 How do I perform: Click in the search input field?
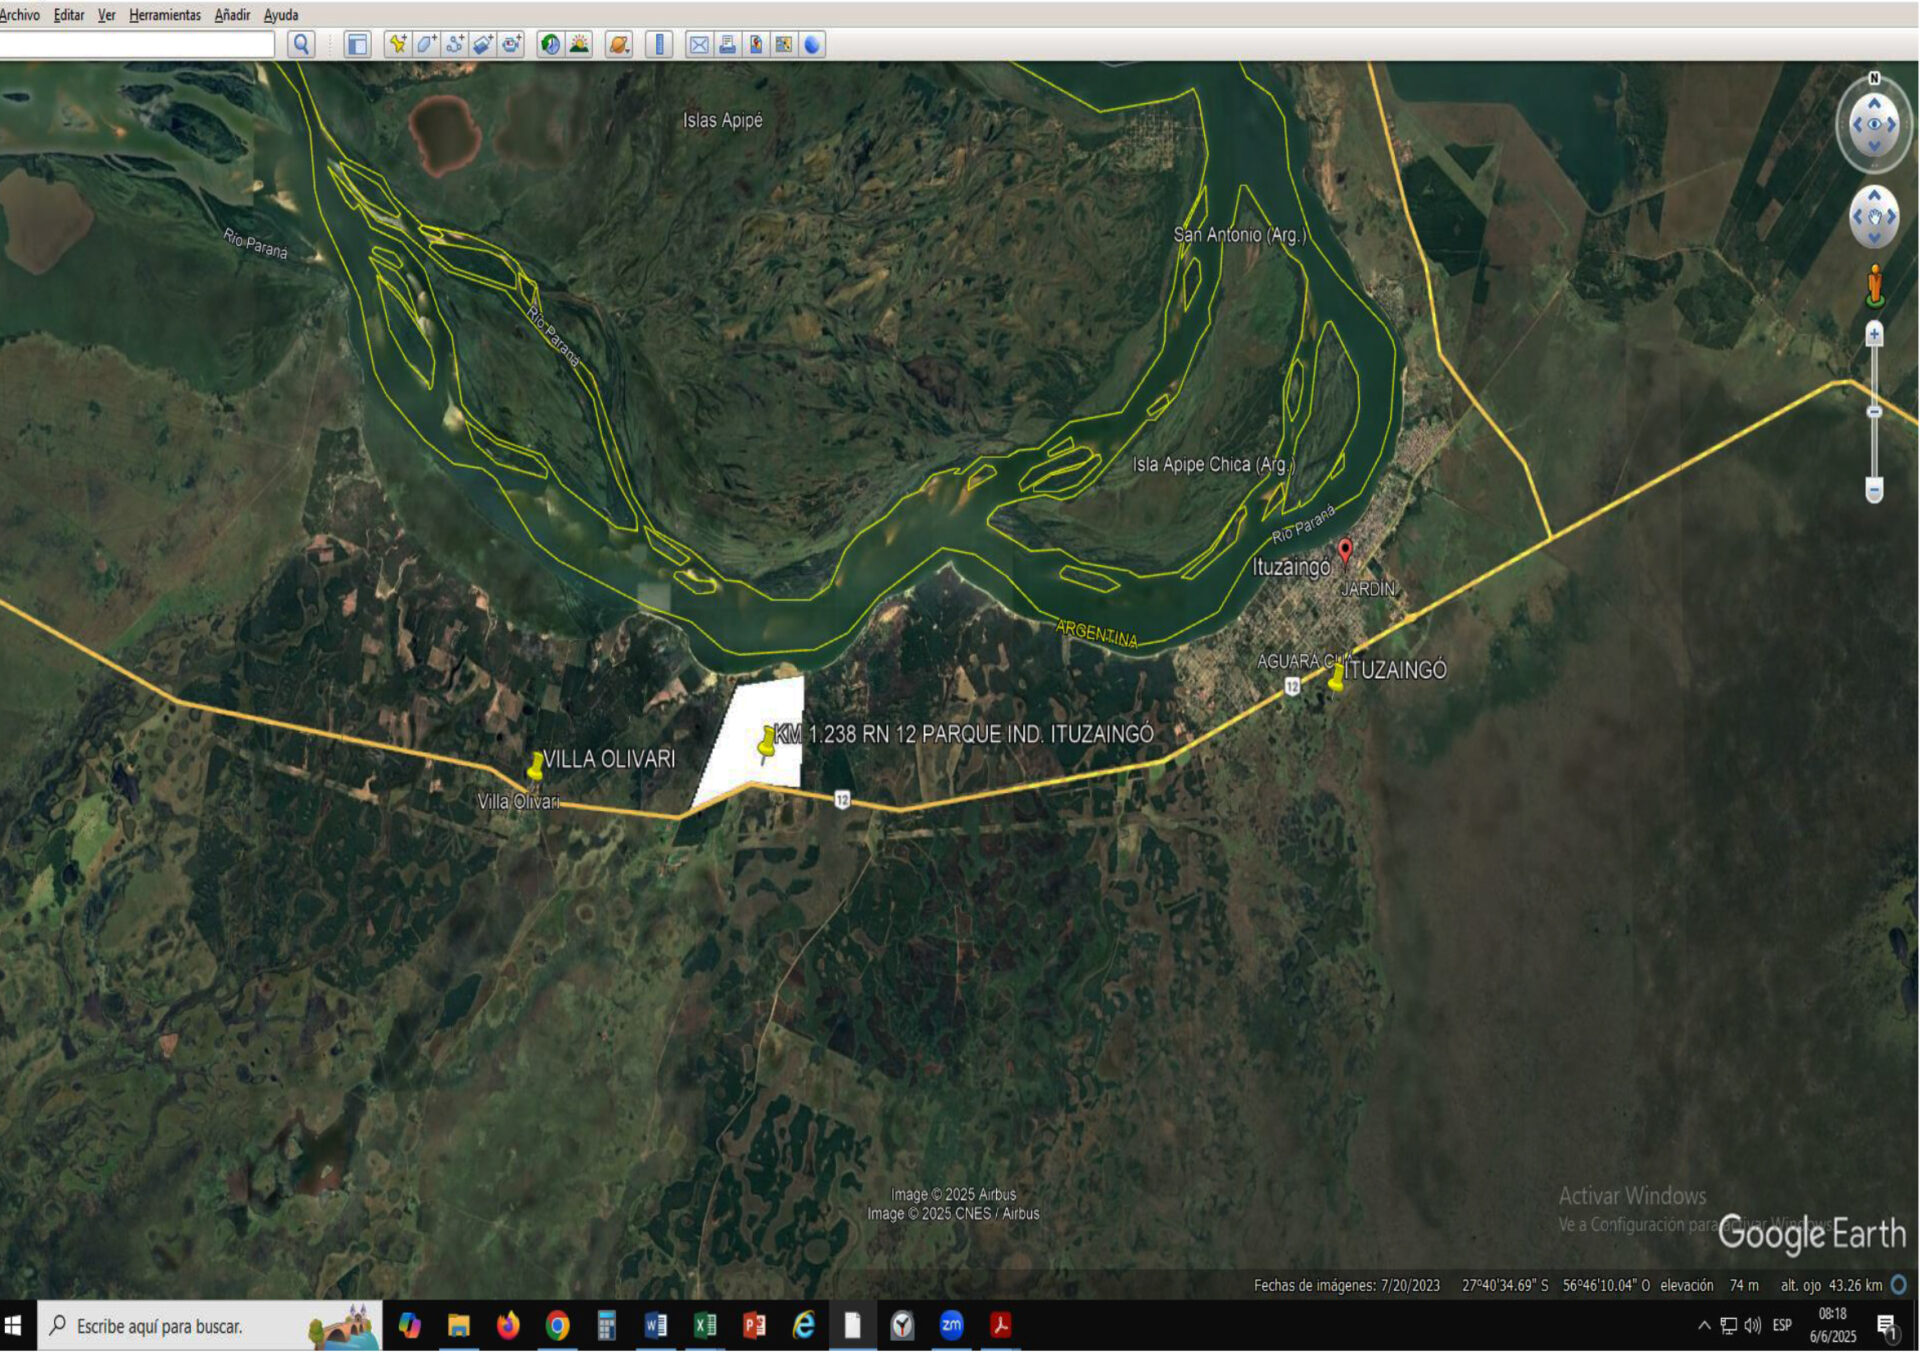point(137,44)
